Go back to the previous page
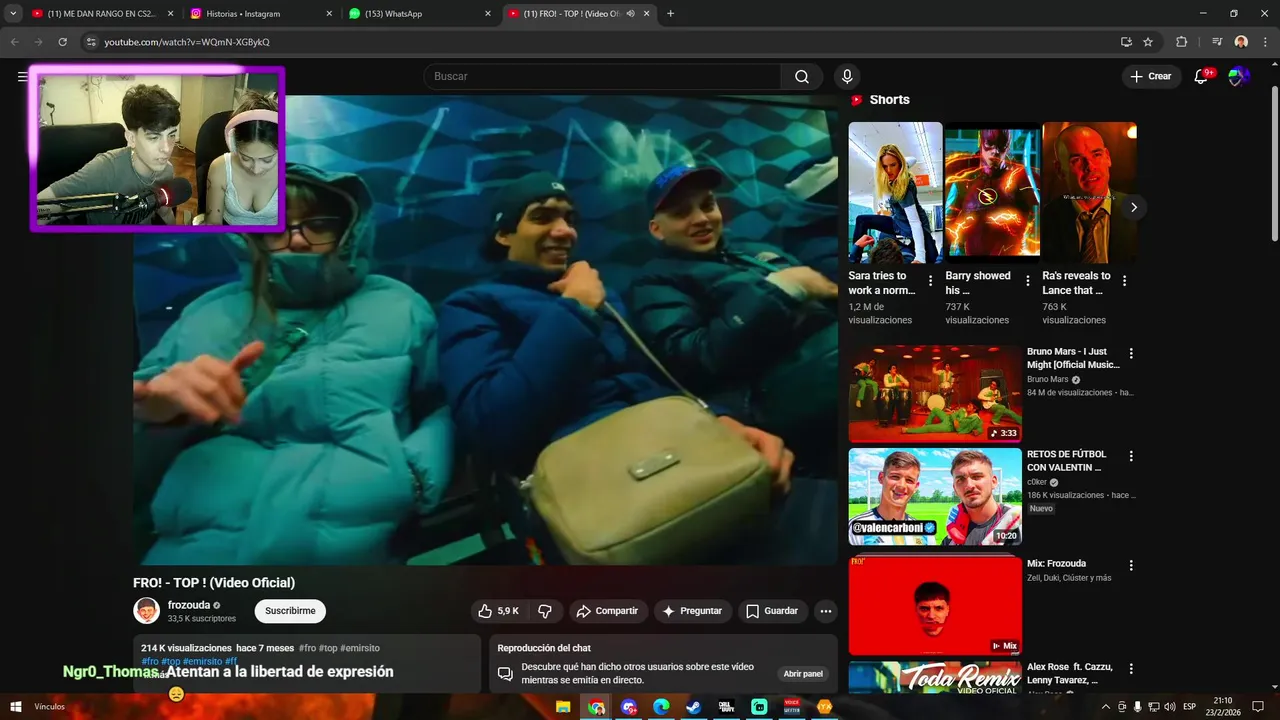This screenshot has height=720, width=1280. click(x=14, y=42)
